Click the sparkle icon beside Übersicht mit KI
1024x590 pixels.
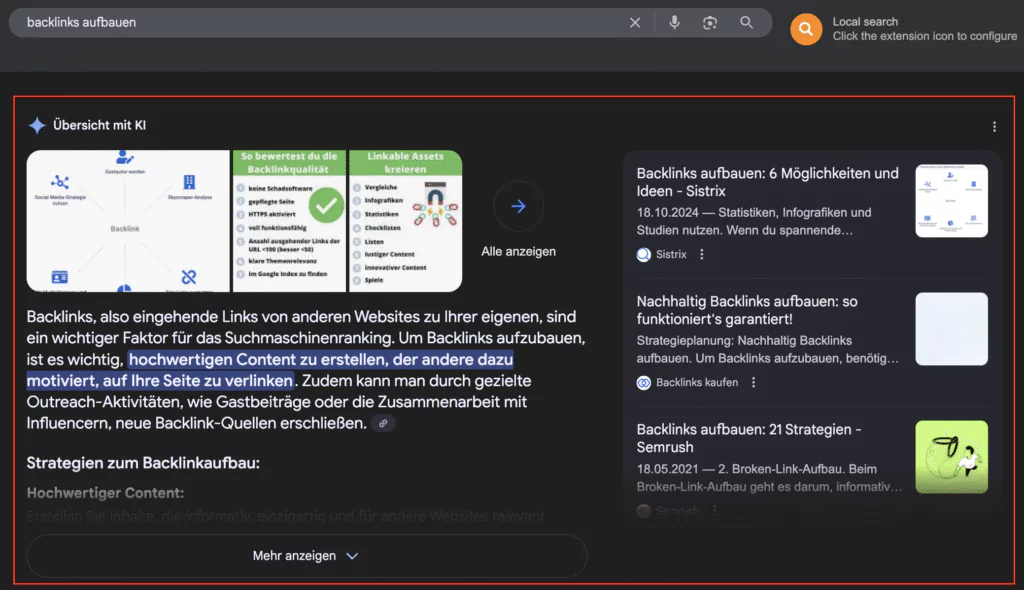click(37, 125)
